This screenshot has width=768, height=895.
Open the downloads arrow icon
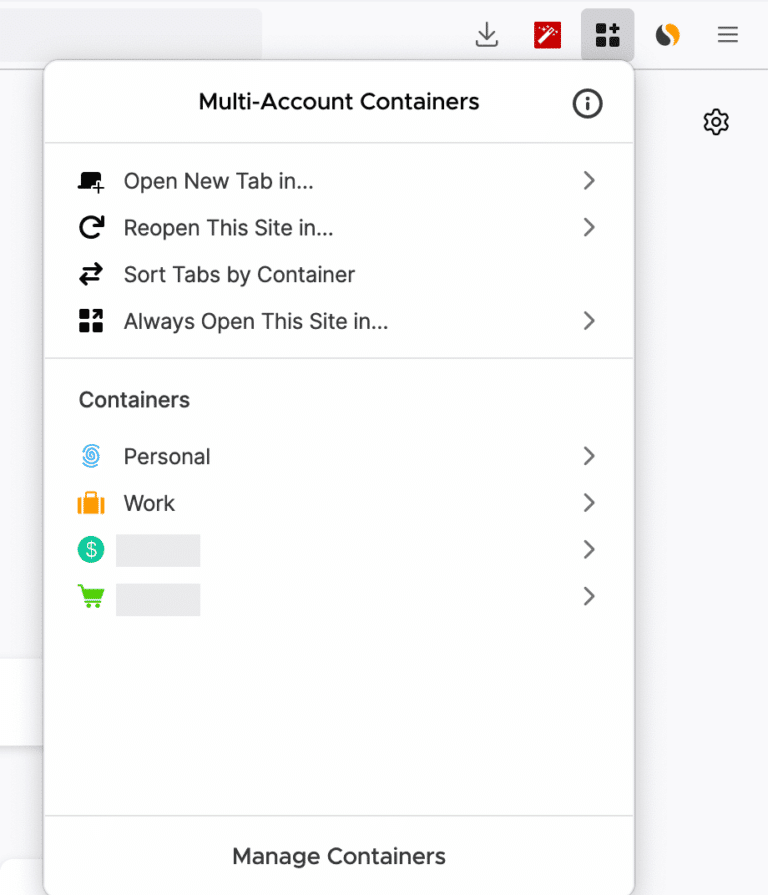click(487, 35)
